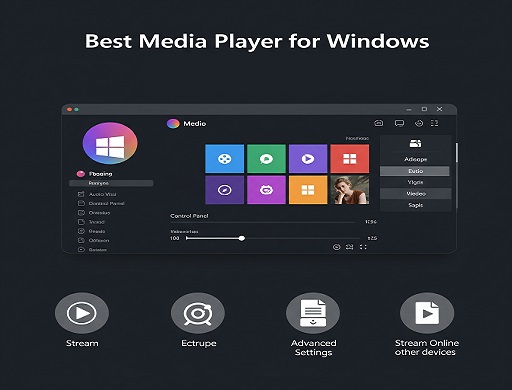Click the pink circle icon beside Fboaing
Screen dimensions: 512x390
click(x=81, y=174)
